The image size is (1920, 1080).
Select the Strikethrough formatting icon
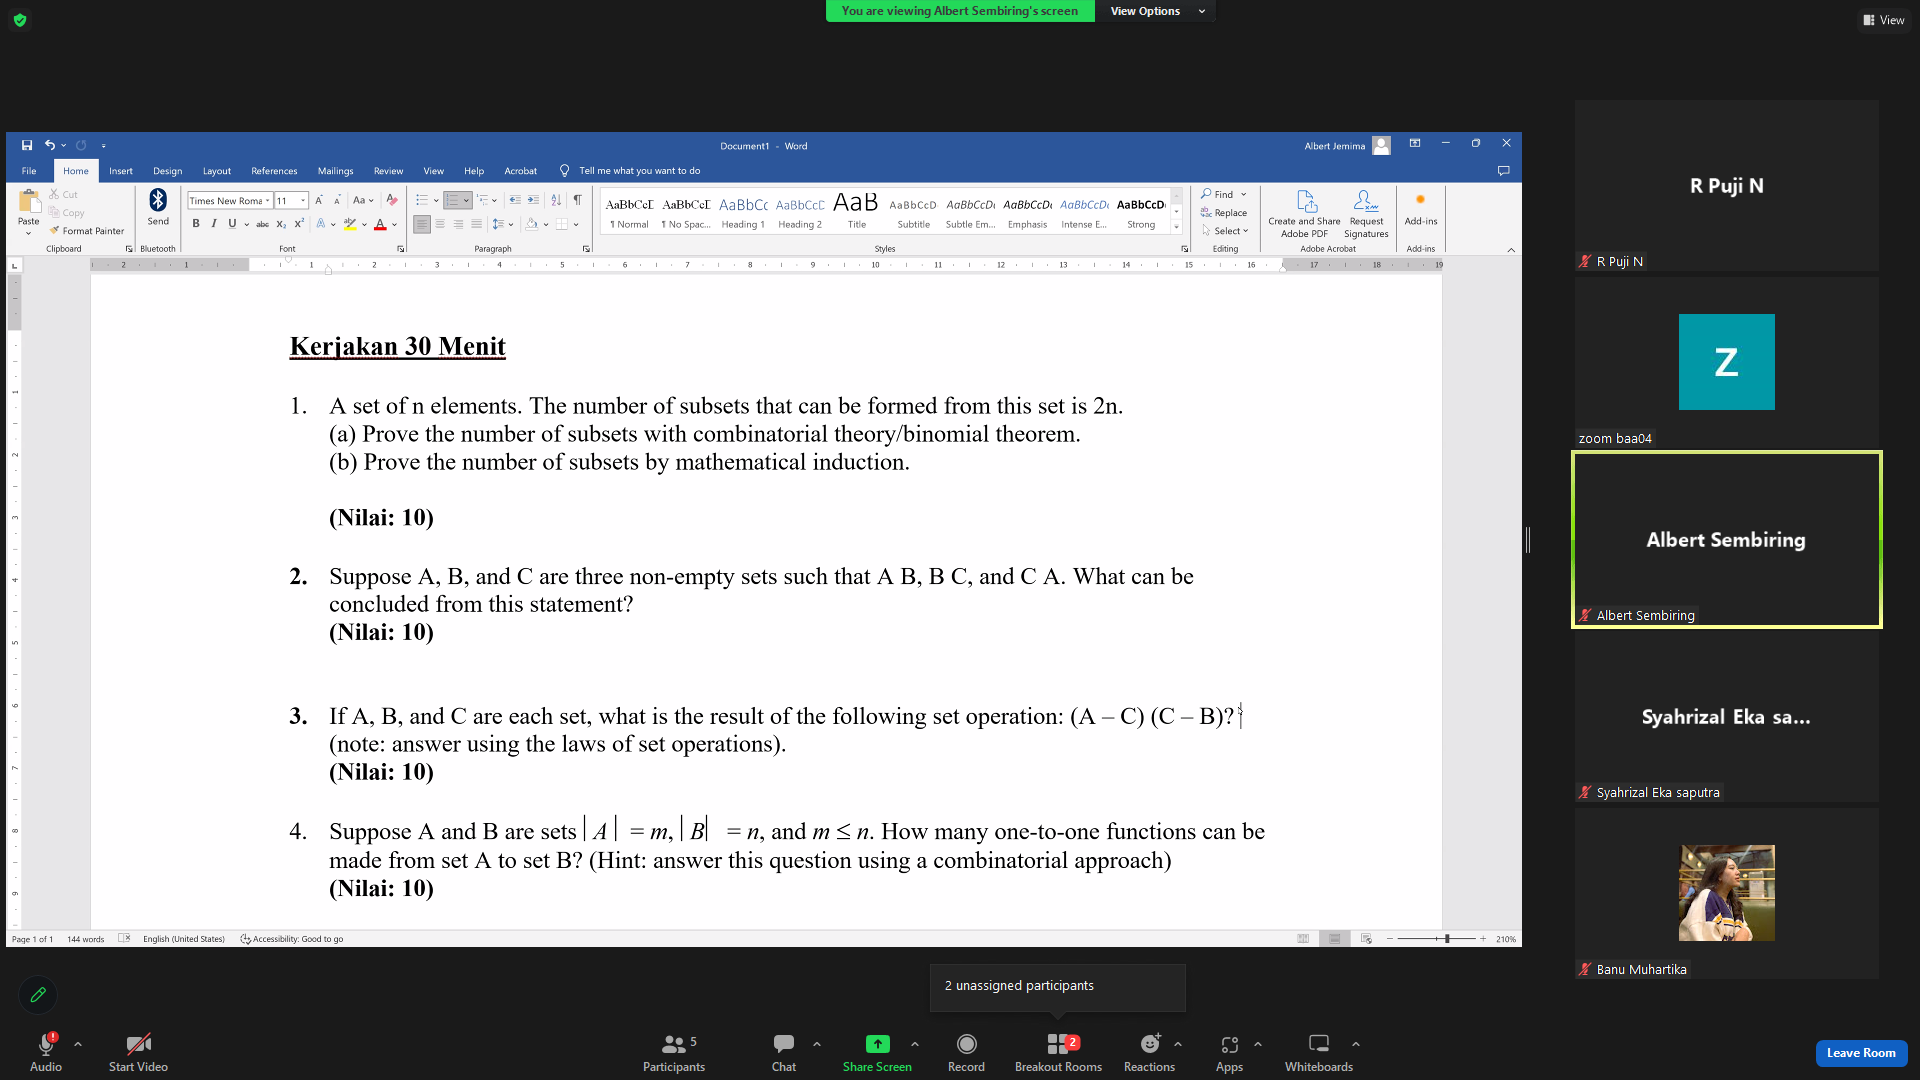(262, 224)
